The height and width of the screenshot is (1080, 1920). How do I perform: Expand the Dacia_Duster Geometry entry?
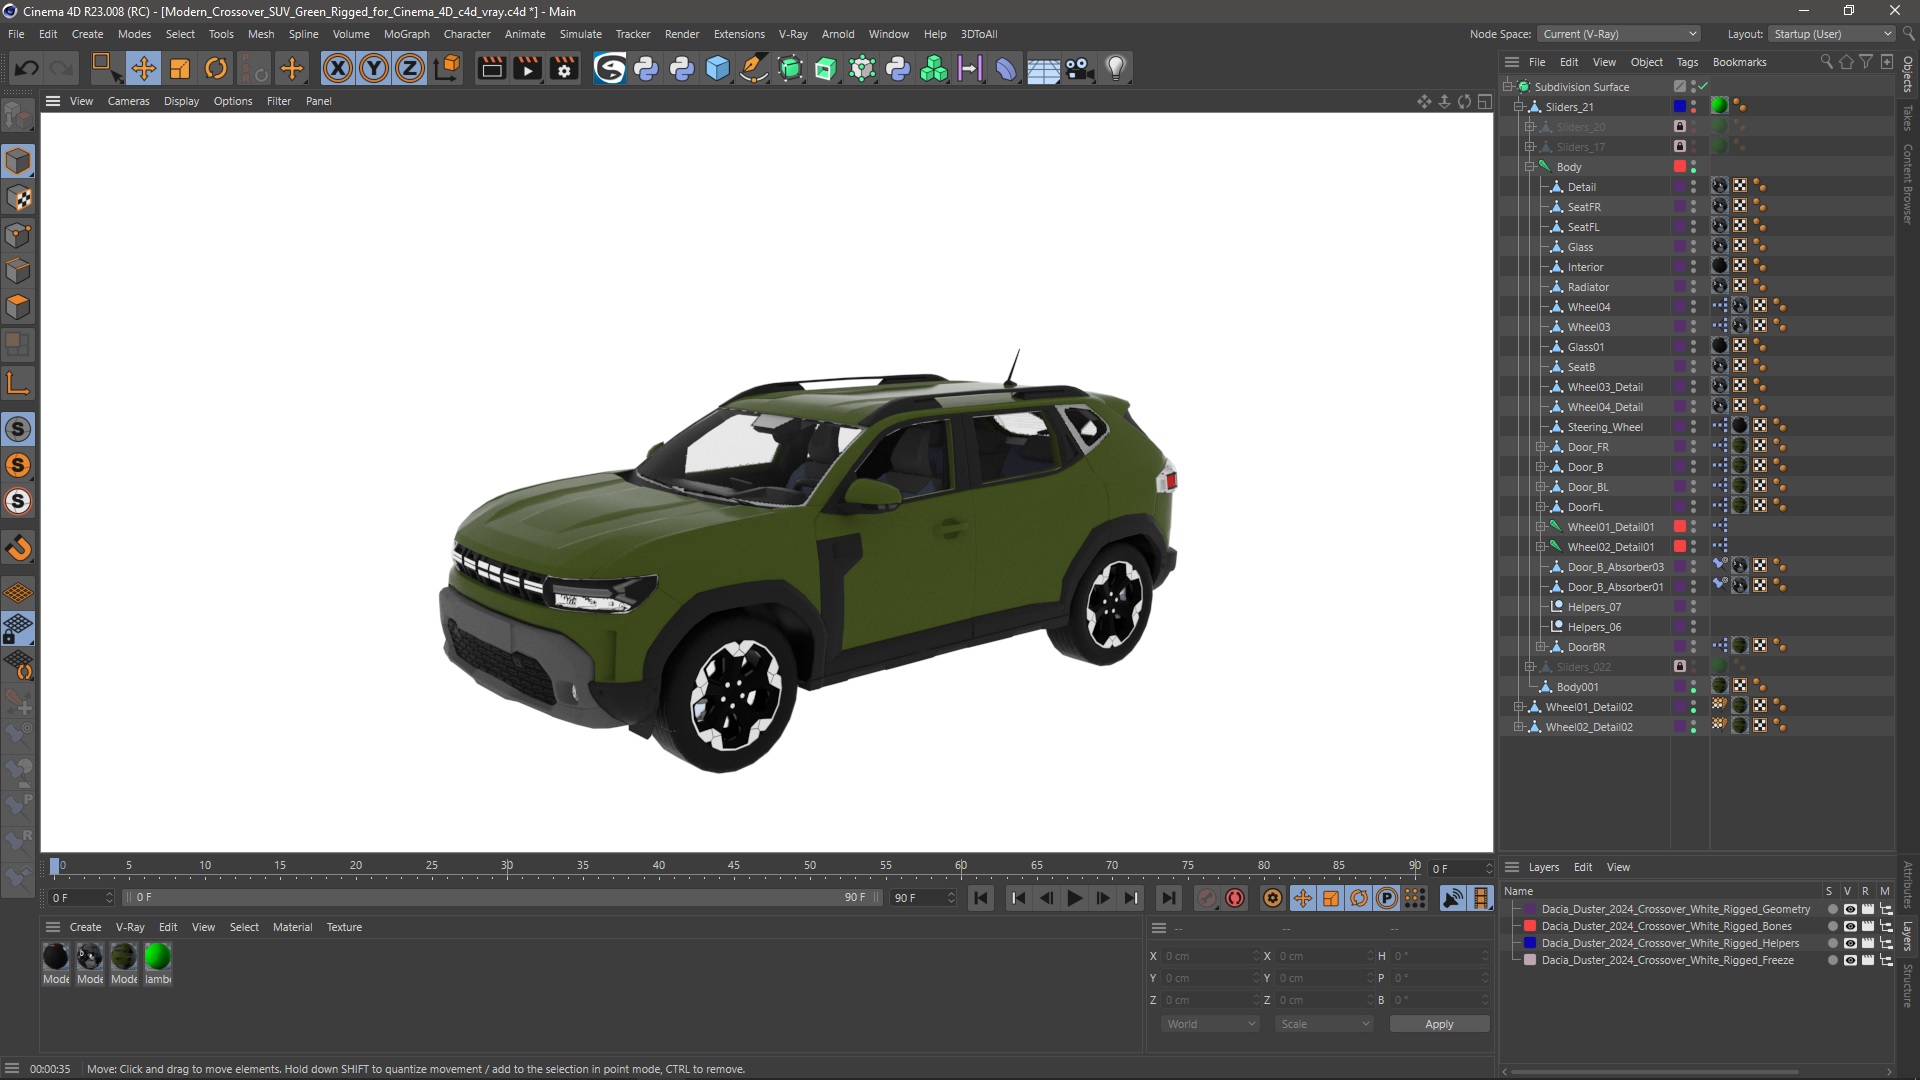[x=1514, y=909]
